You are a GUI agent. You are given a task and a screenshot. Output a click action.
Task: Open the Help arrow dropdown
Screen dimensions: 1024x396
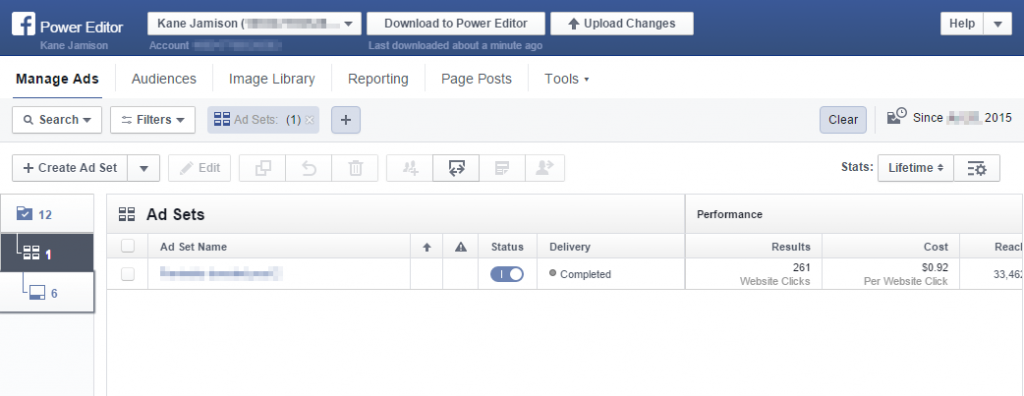(x=997, y=24)
